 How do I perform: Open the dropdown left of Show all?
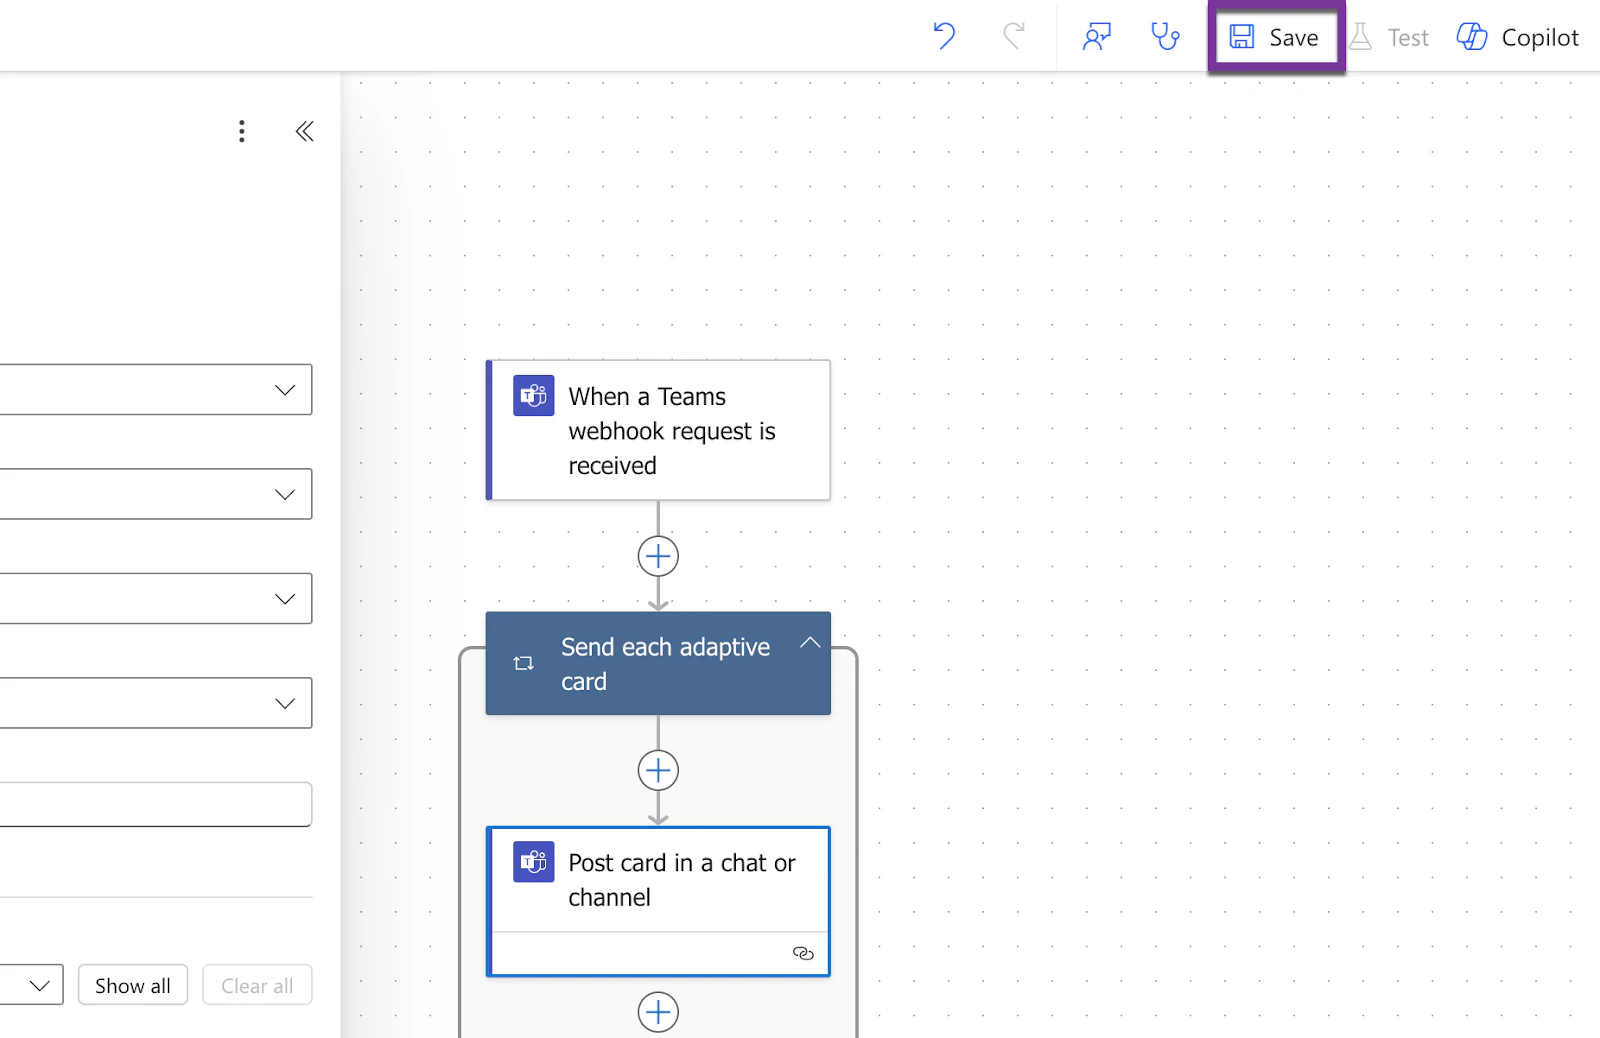[x=32, y=985]
